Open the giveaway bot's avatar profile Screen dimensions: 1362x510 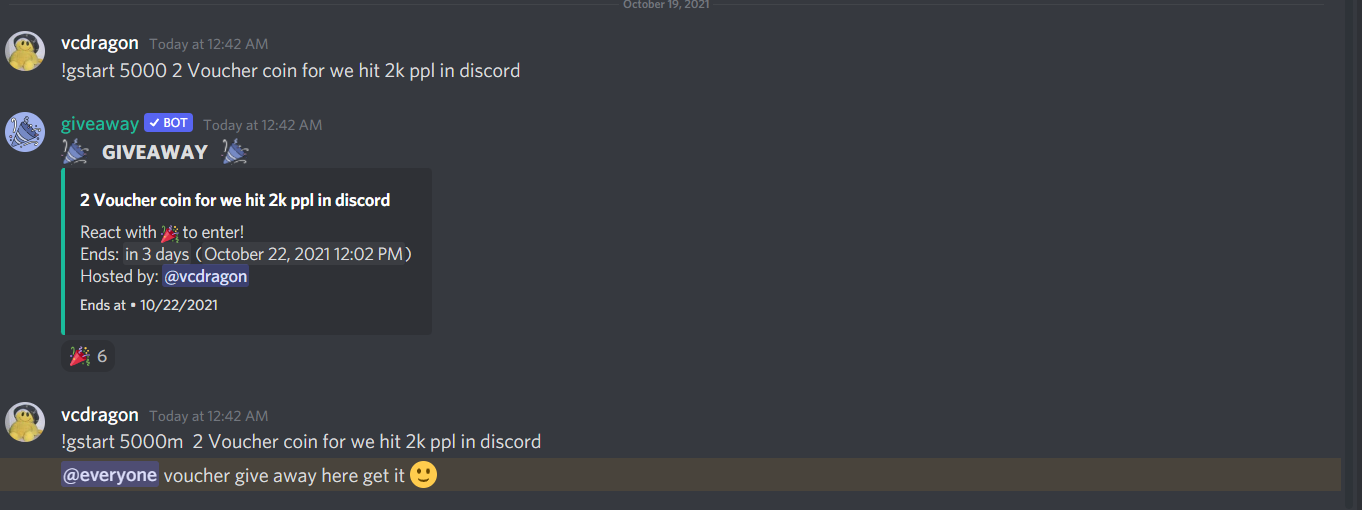coord(25,132)
